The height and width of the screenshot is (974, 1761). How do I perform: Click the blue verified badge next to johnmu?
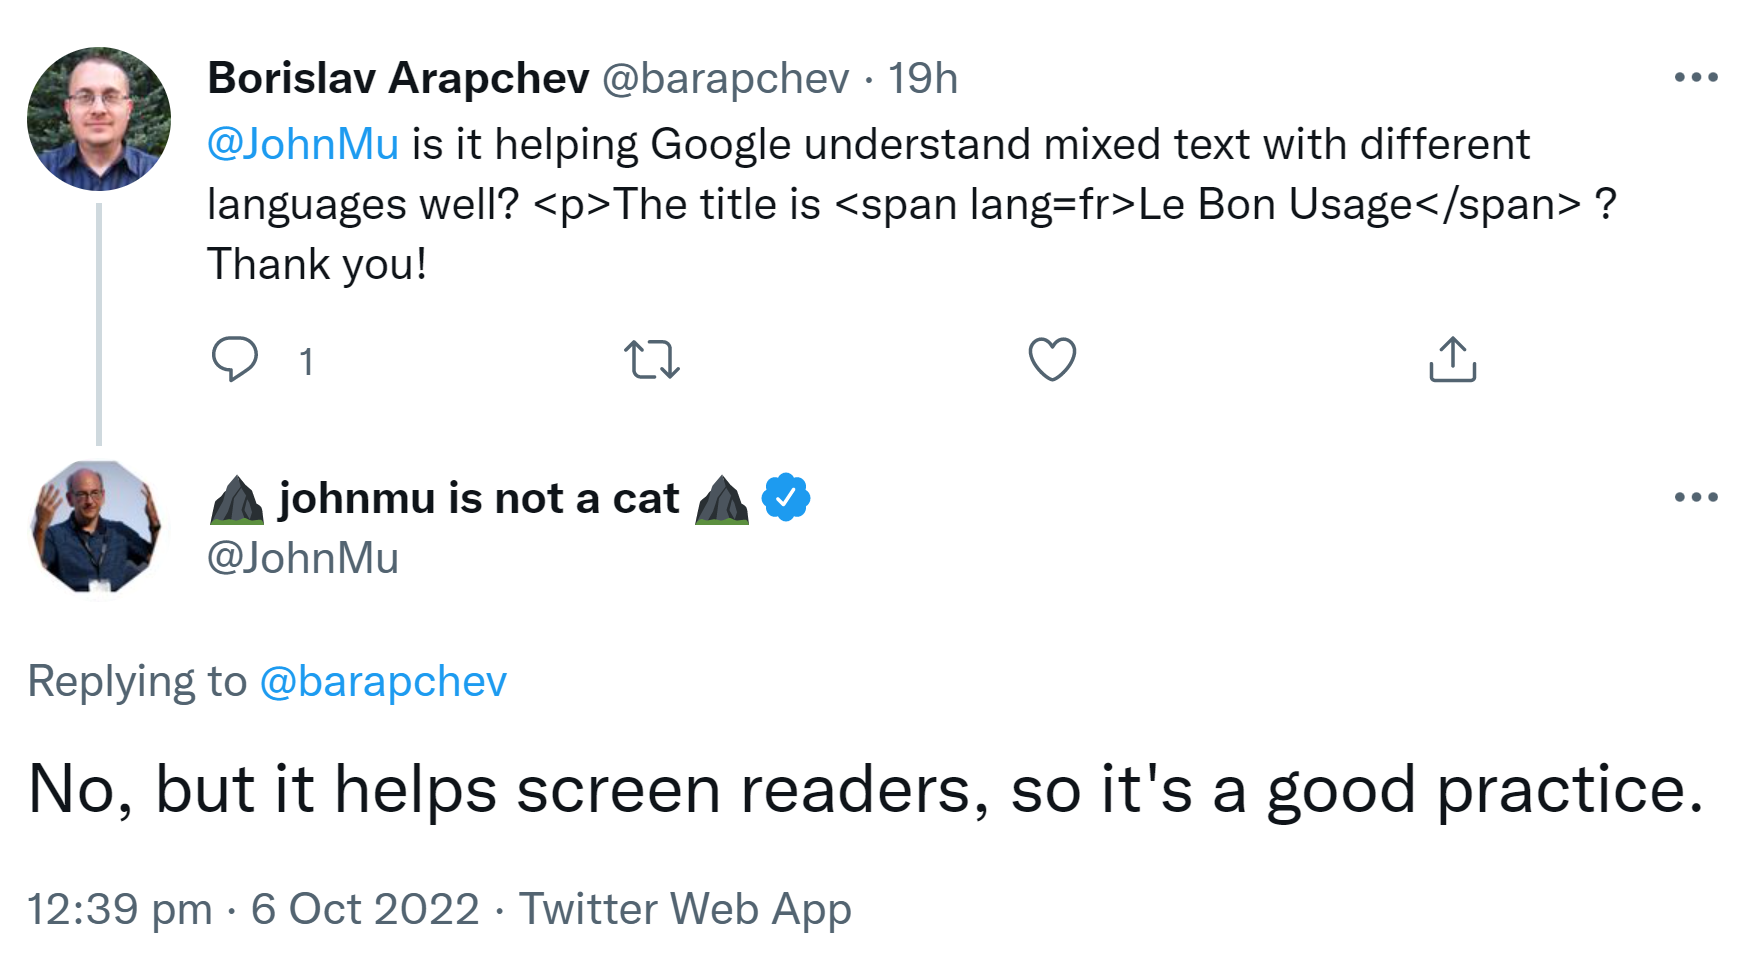[786, 497]
